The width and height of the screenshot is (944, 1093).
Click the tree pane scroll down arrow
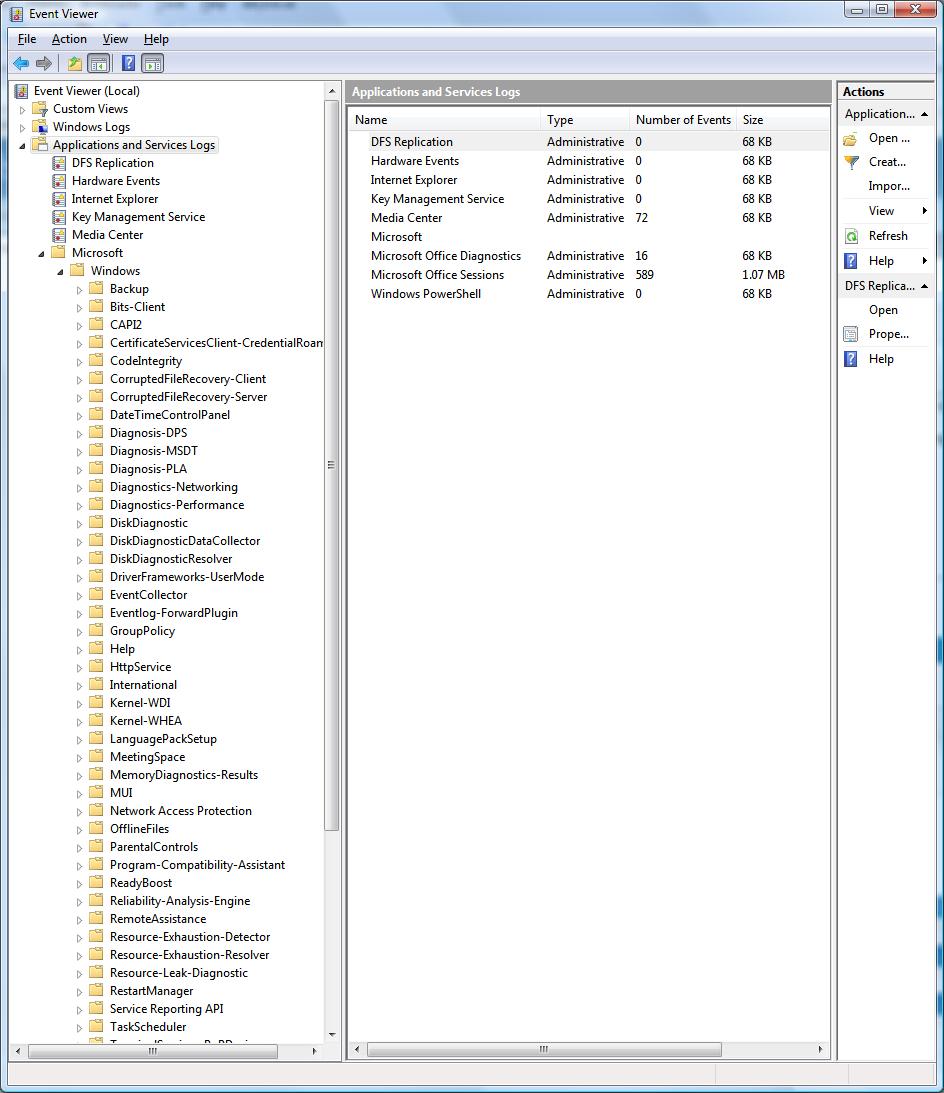pyautogui.click(x=332, y=1035)
